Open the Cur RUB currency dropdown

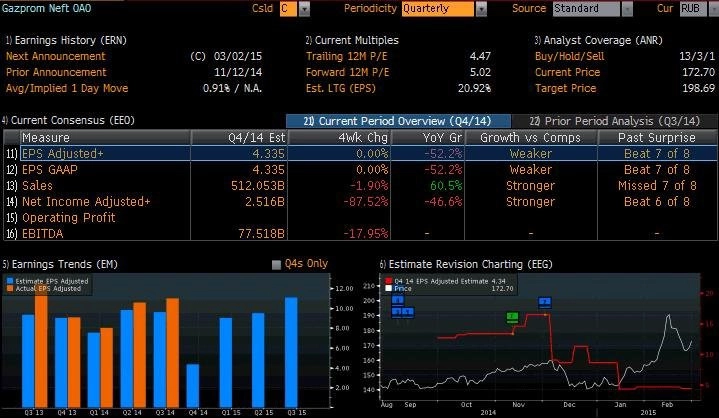pyautogui.click(x=713, y=9)
